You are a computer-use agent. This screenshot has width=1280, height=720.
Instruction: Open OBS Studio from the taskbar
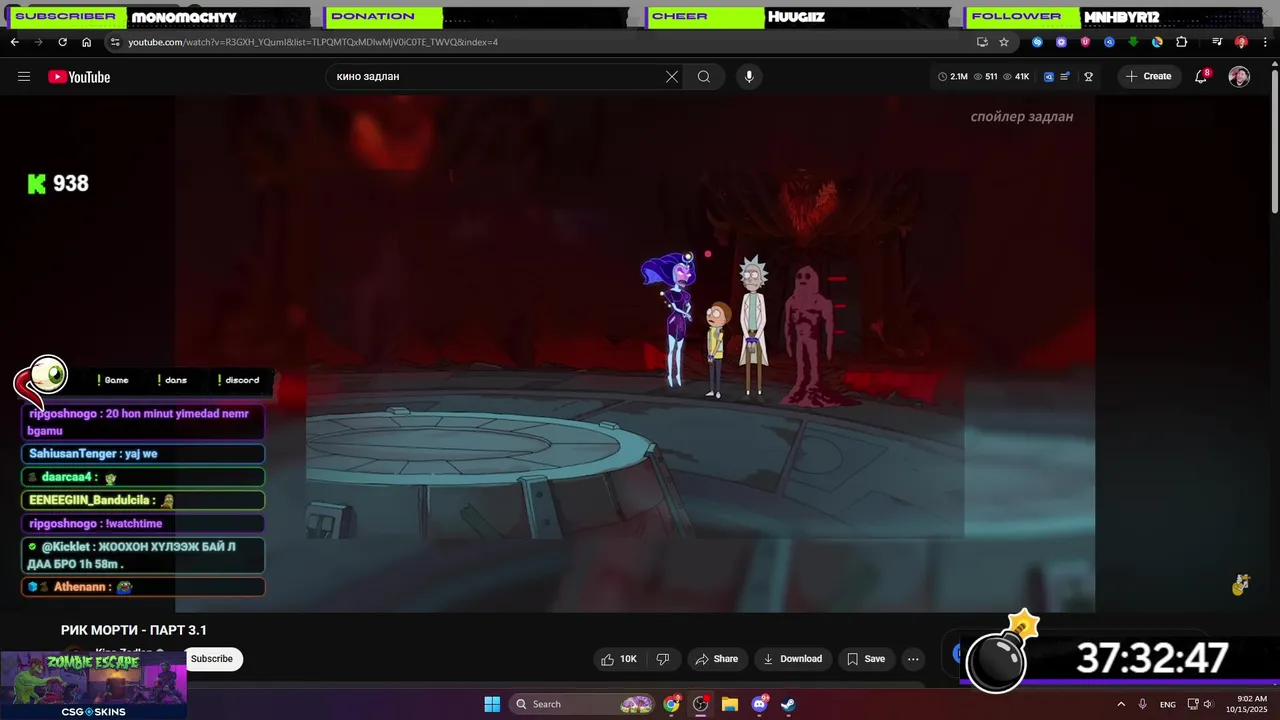(701, 704)
